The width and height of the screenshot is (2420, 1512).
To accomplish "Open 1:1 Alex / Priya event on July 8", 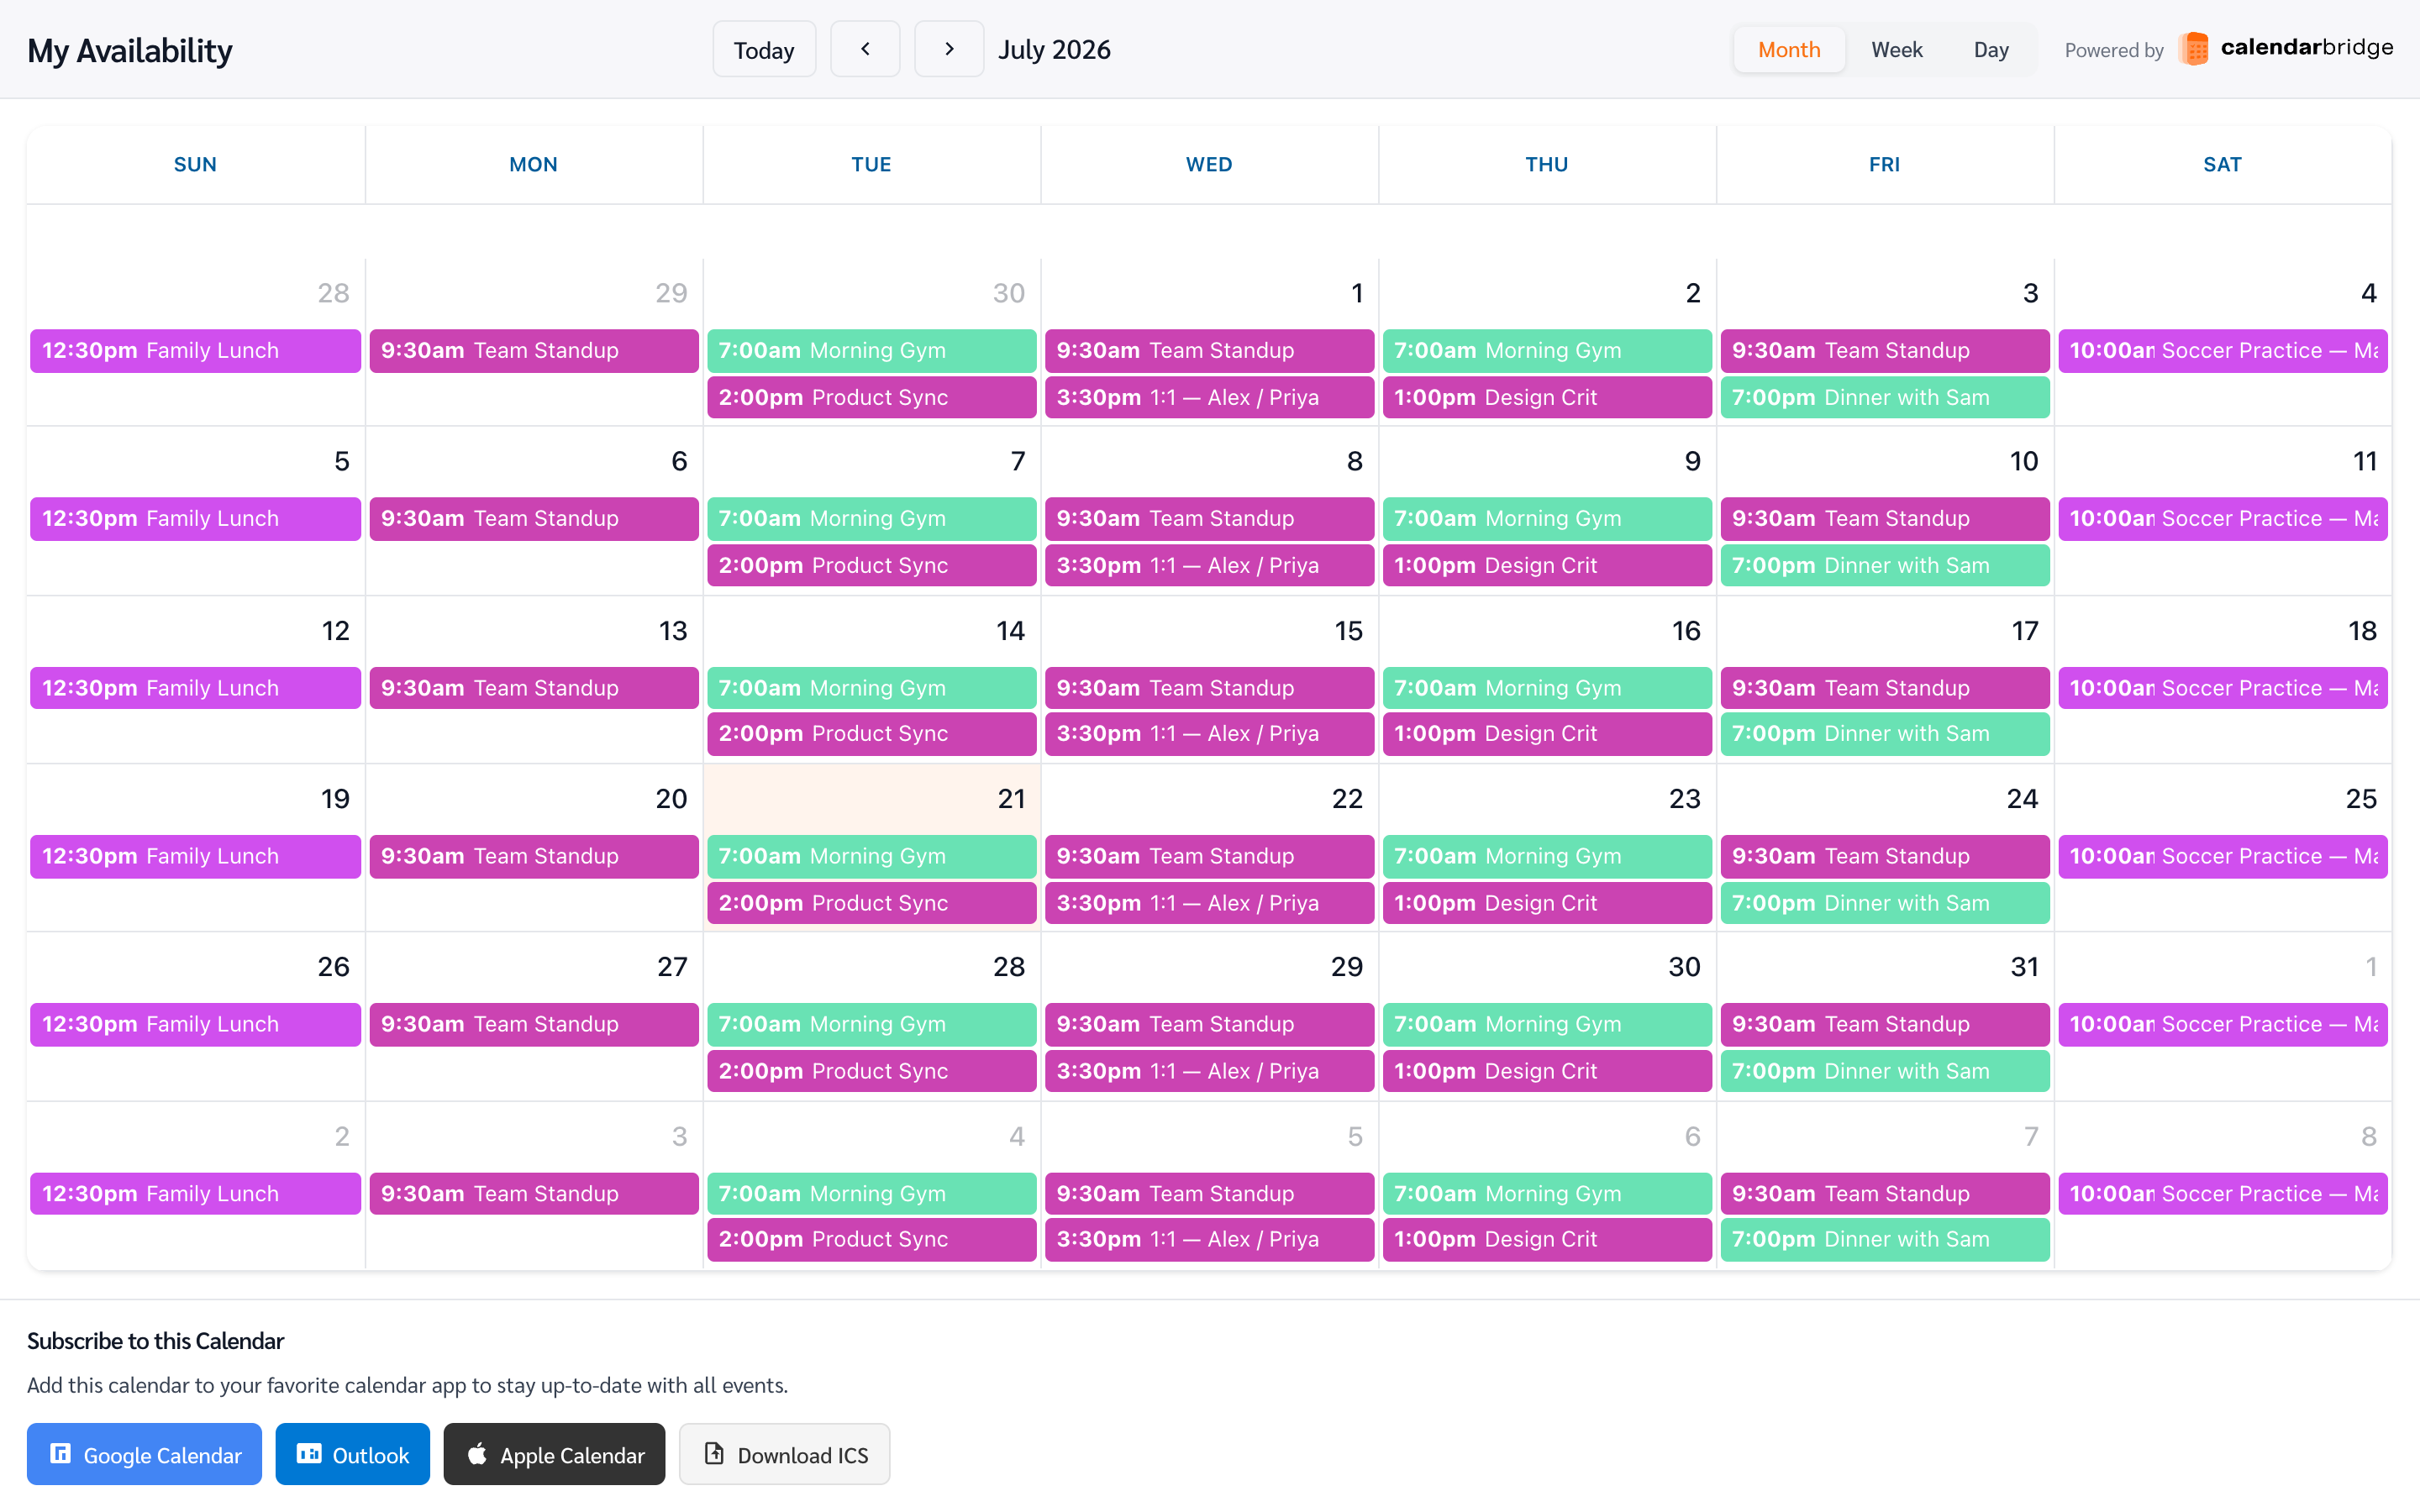I will point(1209,566).
